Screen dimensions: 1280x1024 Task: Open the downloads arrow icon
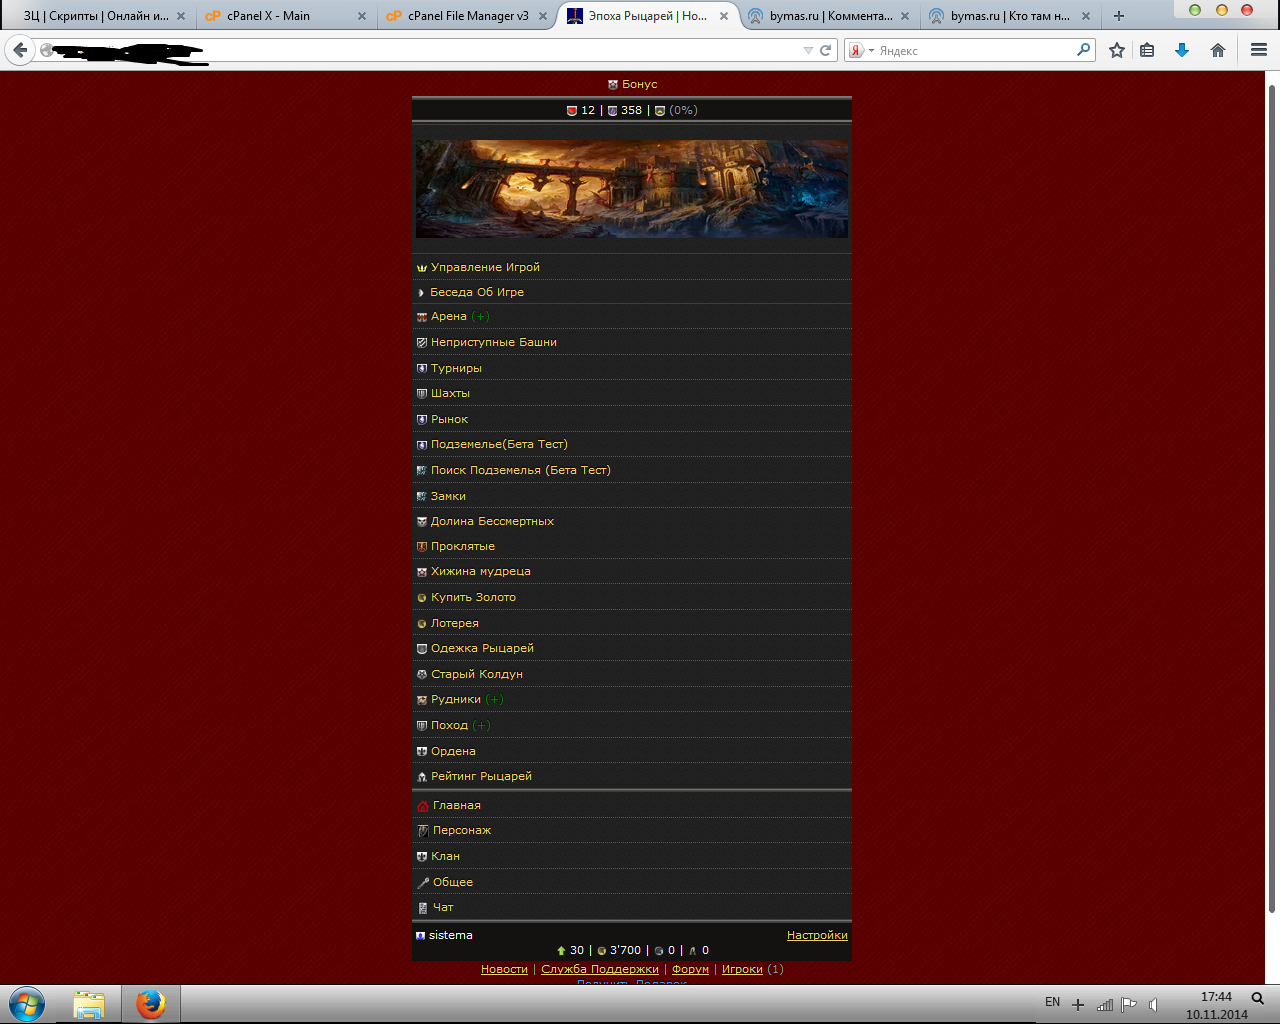click(x=1182, y=50)
